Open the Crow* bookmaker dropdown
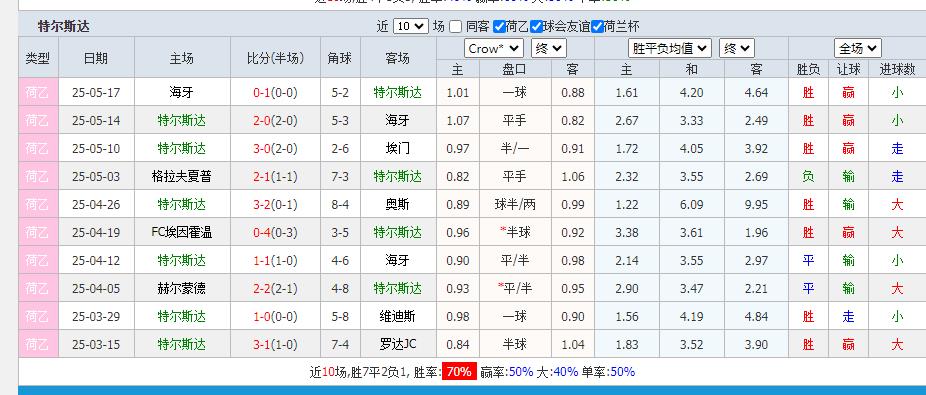Screen dimensions: 926x395 coord(494,48)
